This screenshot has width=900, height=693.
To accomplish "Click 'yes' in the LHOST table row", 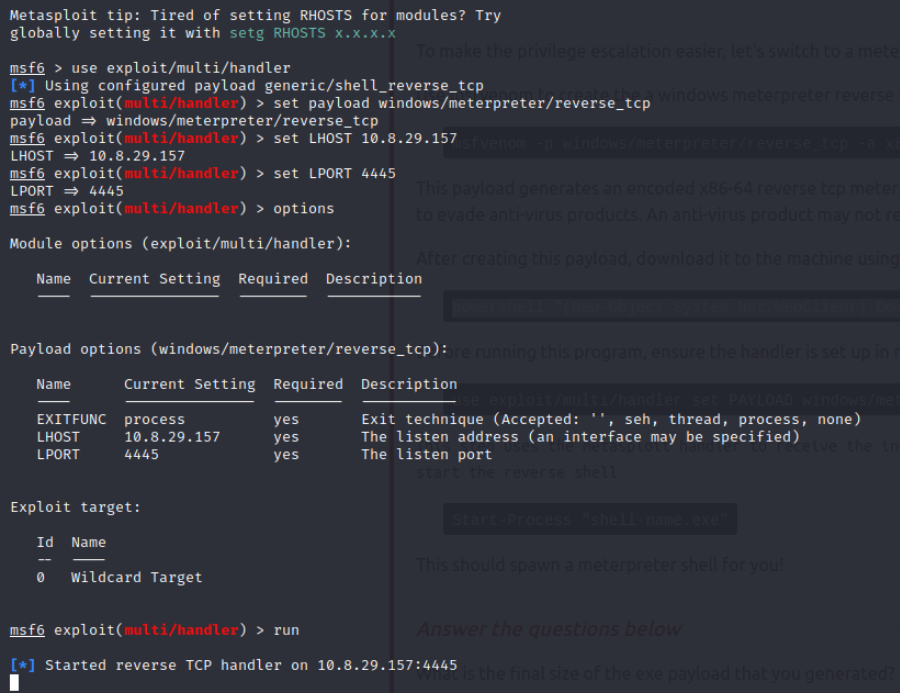I will (x=286, y=437).
